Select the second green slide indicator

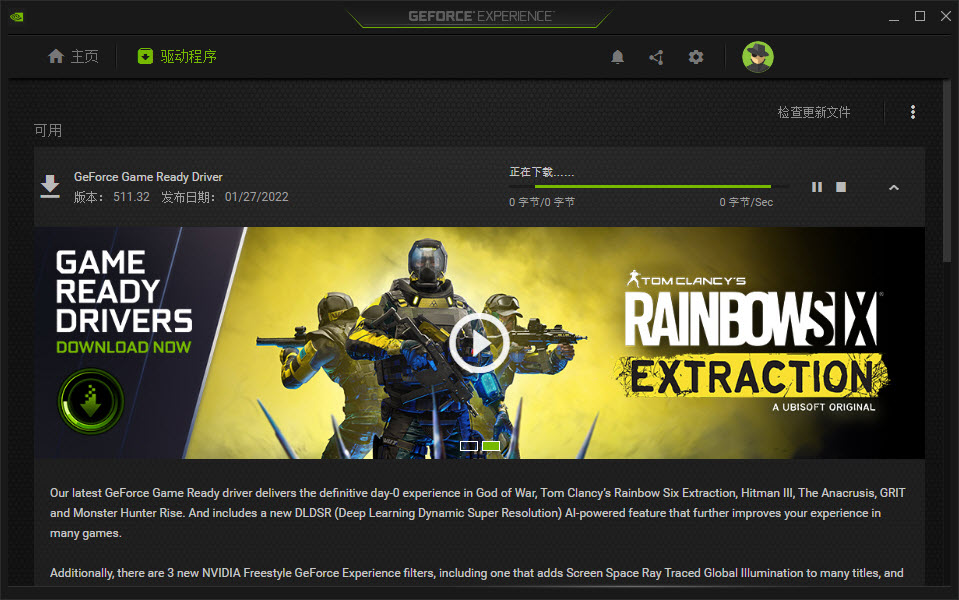pyautogui.click(x=491, y=446)
